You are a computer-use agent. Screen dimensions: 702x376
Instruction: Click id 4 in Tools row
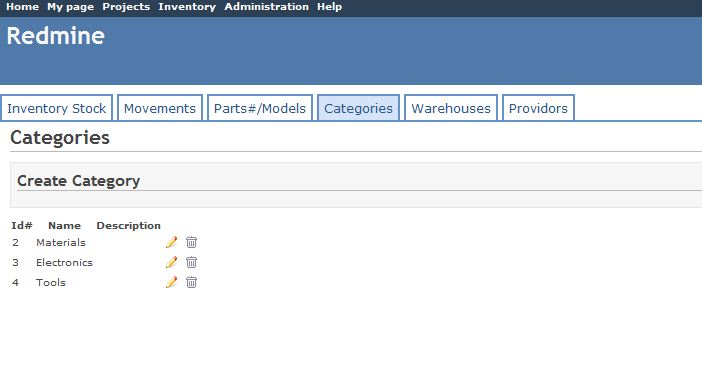tap(16, 282)
